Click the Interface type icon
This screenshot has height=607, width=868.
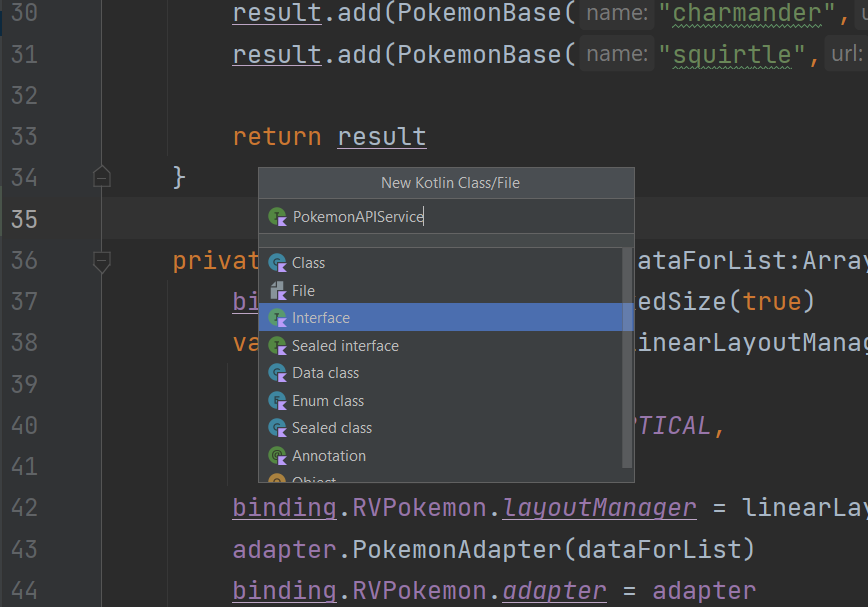[277, 318]
